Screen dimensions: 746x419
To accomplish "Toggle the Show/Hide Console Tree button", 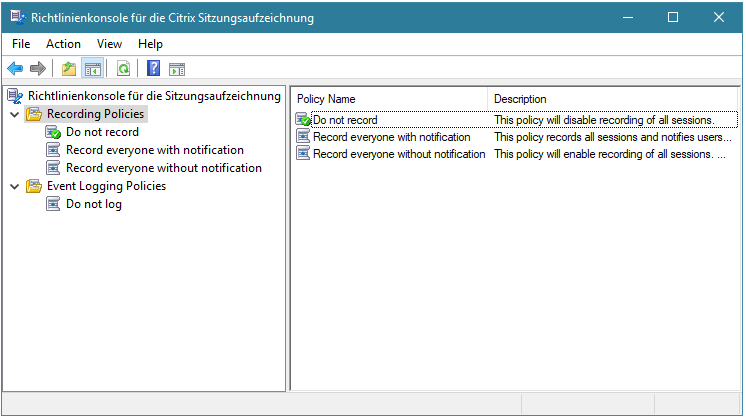I will pos(92,69).
